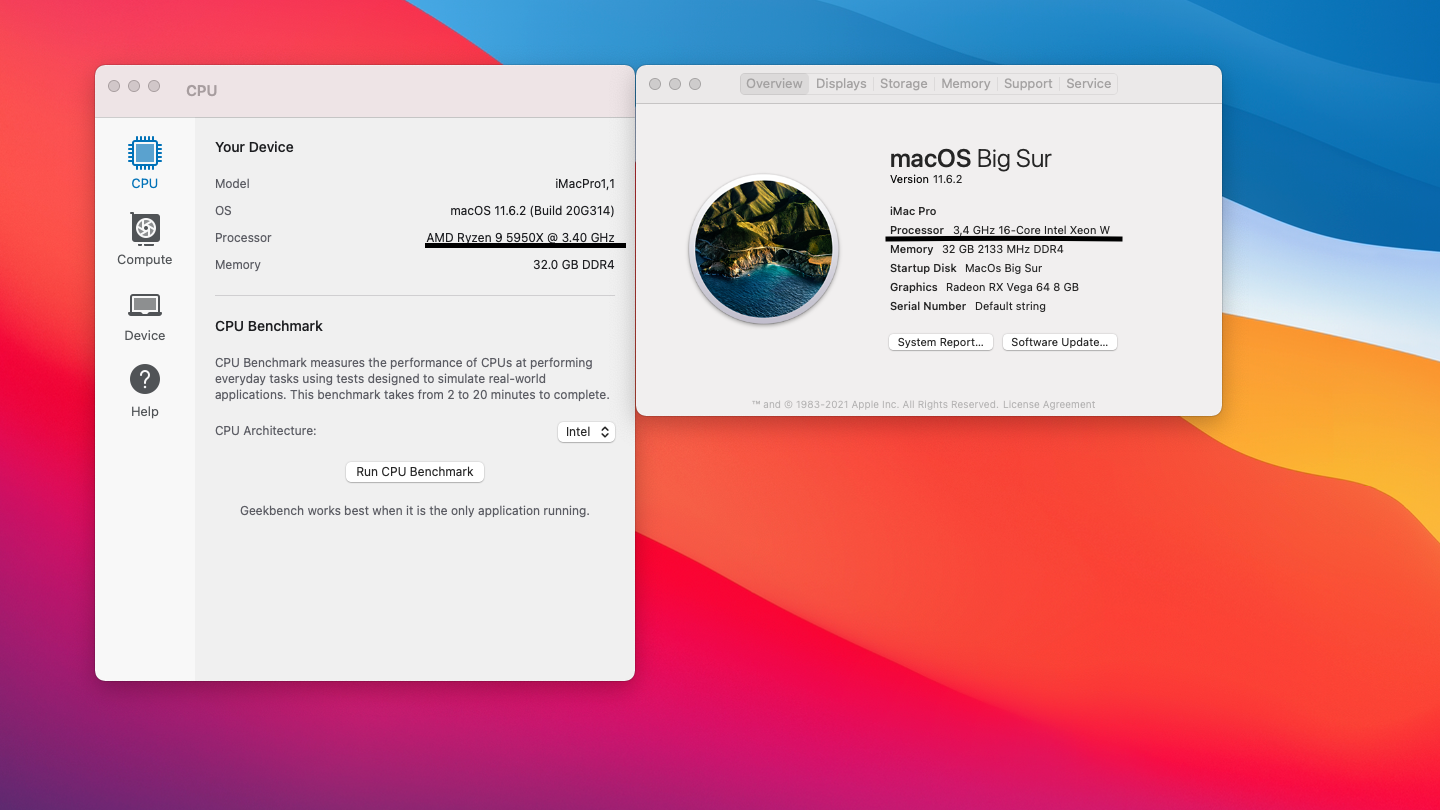Open the Help question mark icon
The height and width of the screenshot is (810, 1440).
(145, 380)
